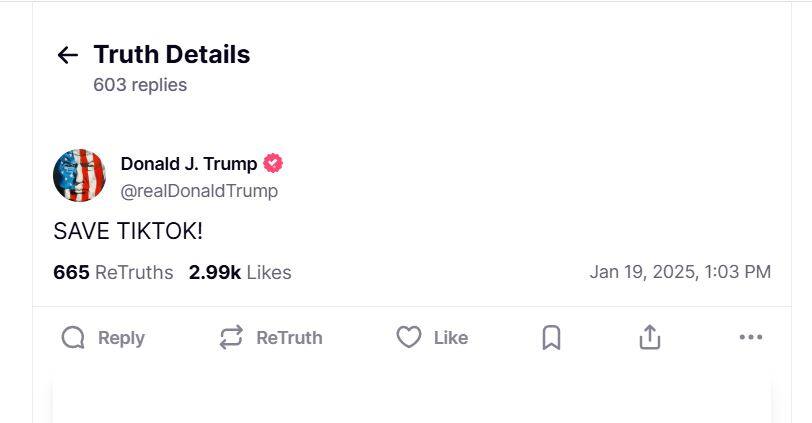Click the share upload icon
The image size is (812, 423).
click(x=650, y=338)
